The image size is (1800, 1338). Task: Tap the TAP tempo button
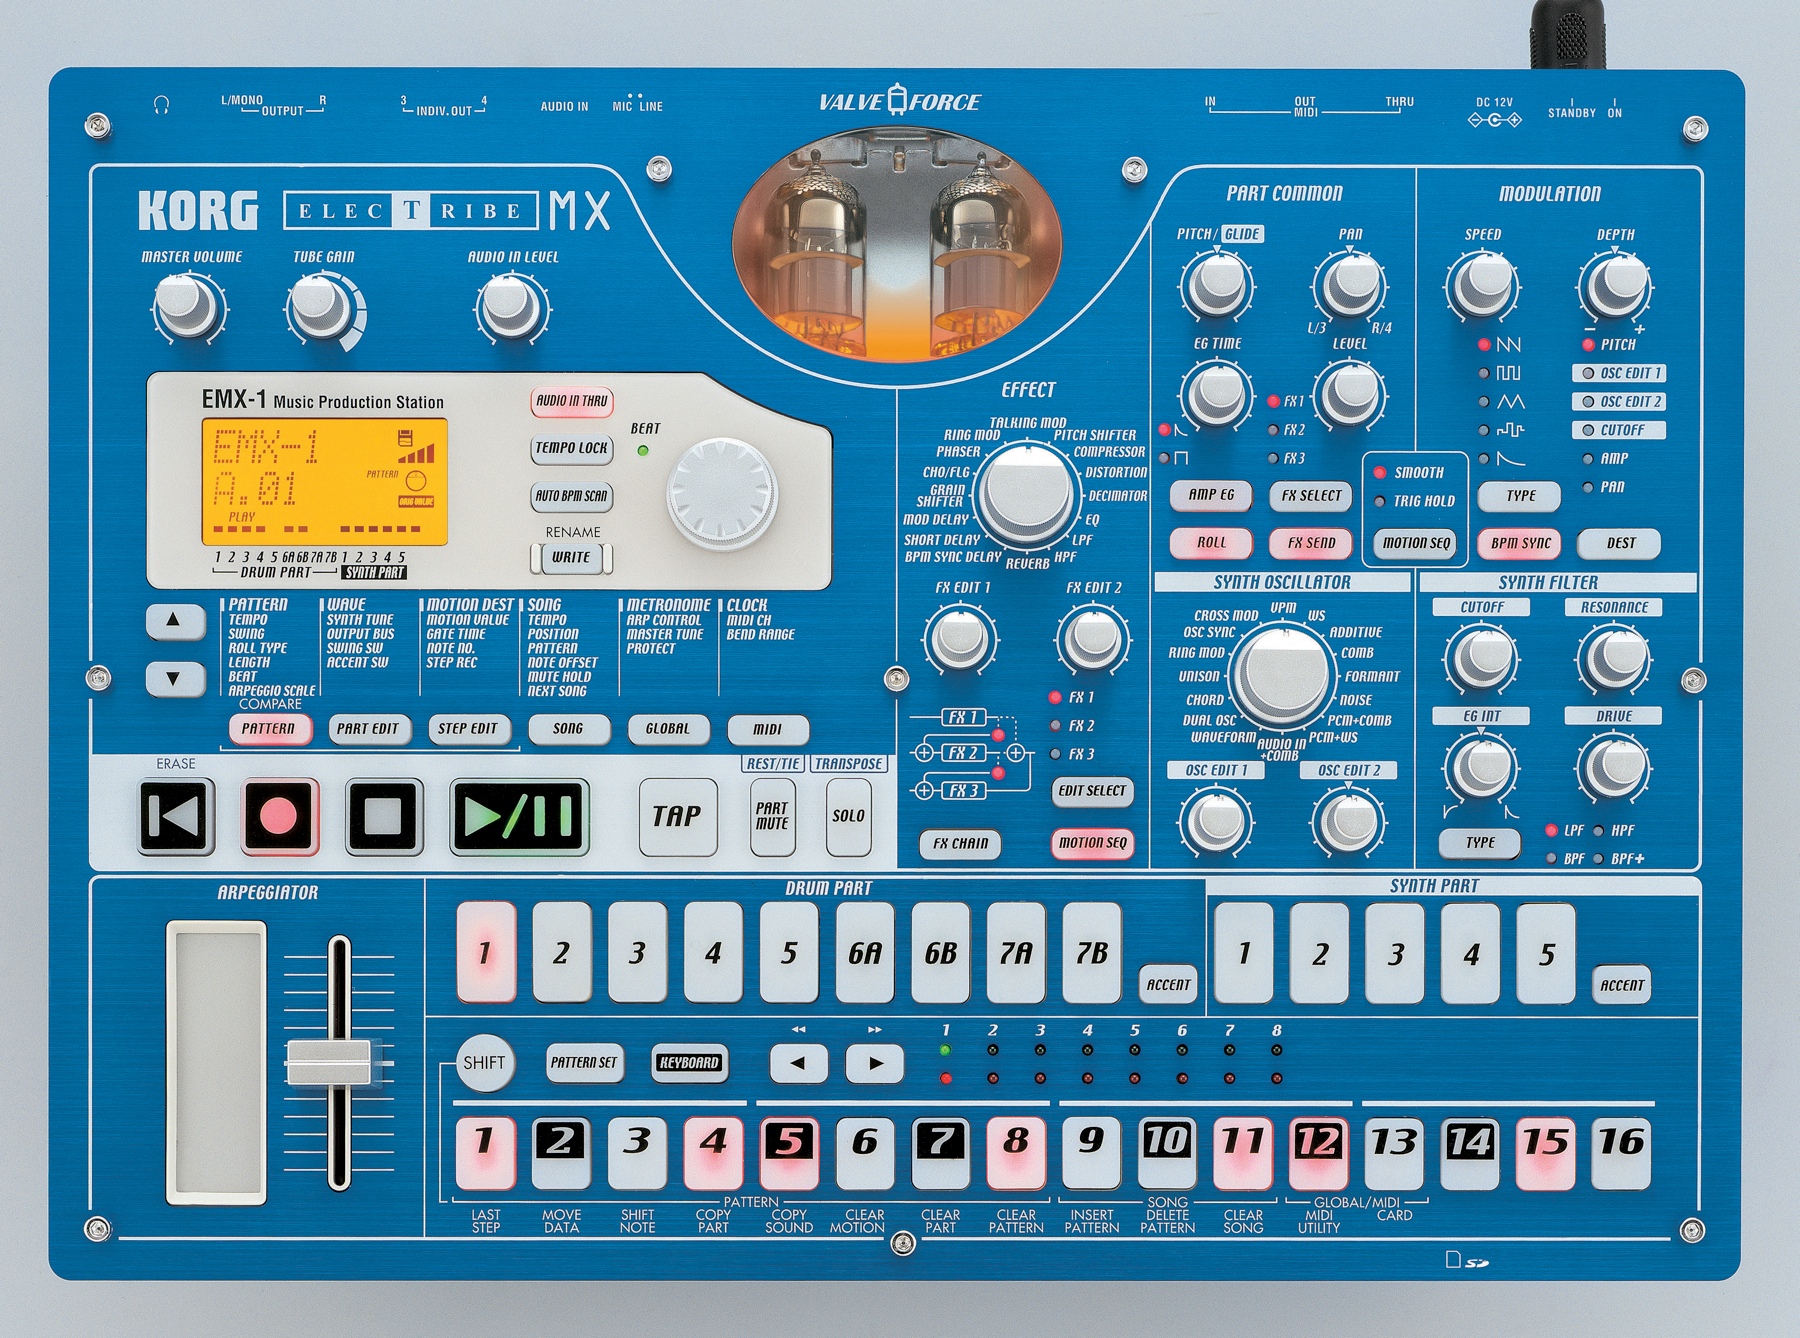[x=678, y=817]
